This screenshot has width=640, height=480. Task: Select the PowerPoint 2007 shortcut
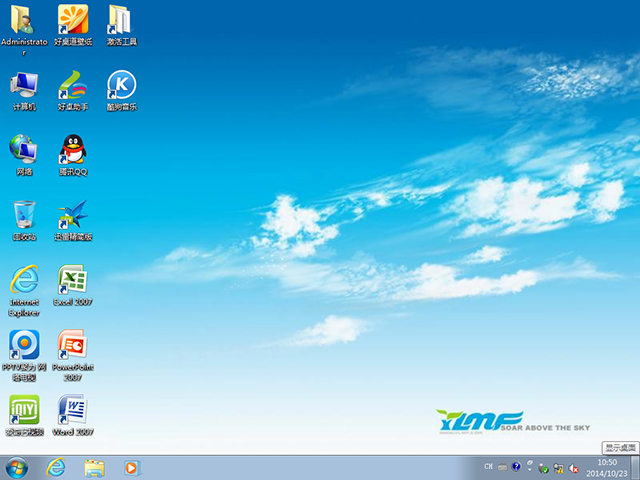pos(73,345)
